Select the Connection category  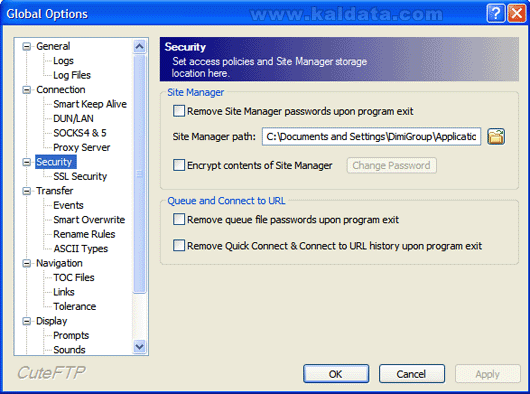click(x=61, y=90)
